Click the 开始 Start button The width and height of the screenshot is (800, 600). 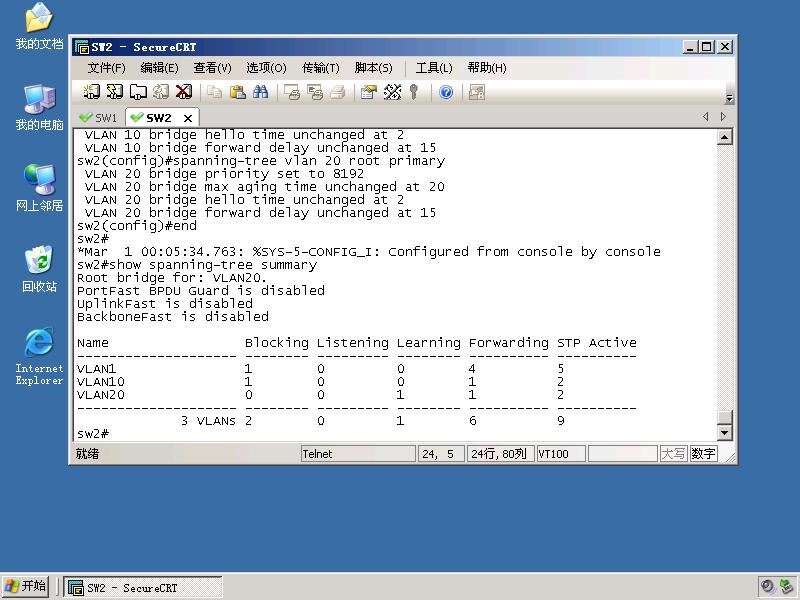pos(26,587)
